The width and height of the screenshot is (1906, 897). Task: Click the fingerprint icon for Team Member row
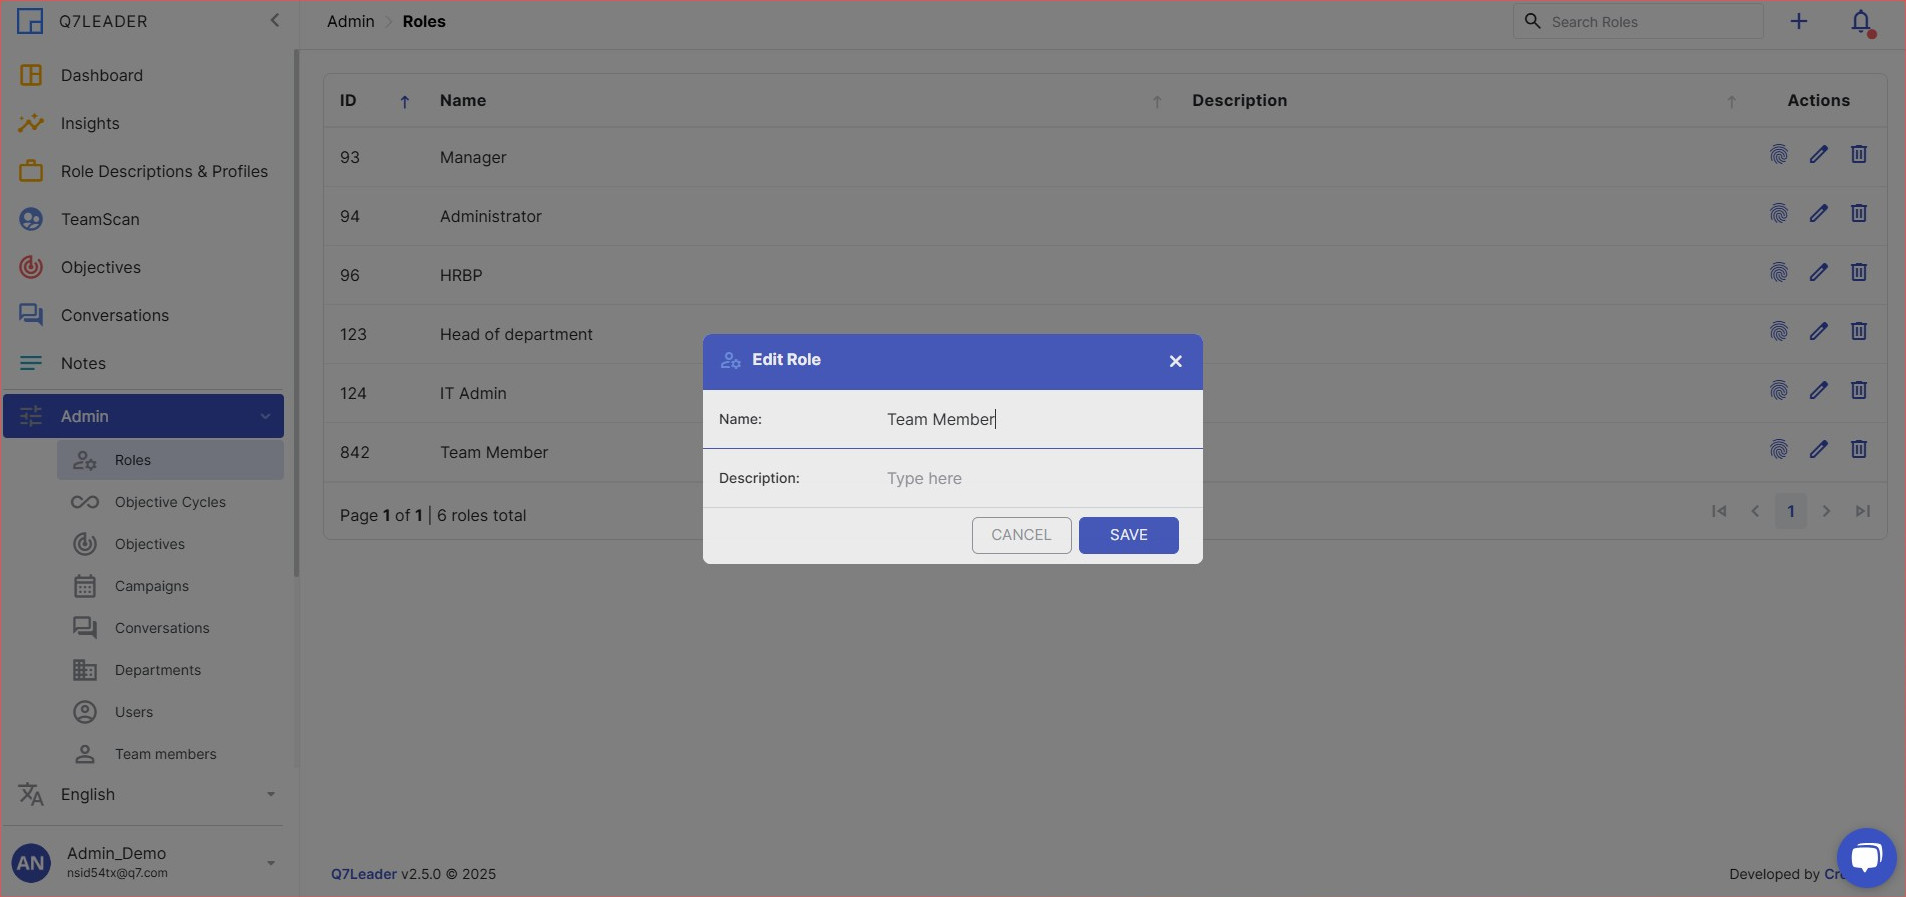(1778, 450)
